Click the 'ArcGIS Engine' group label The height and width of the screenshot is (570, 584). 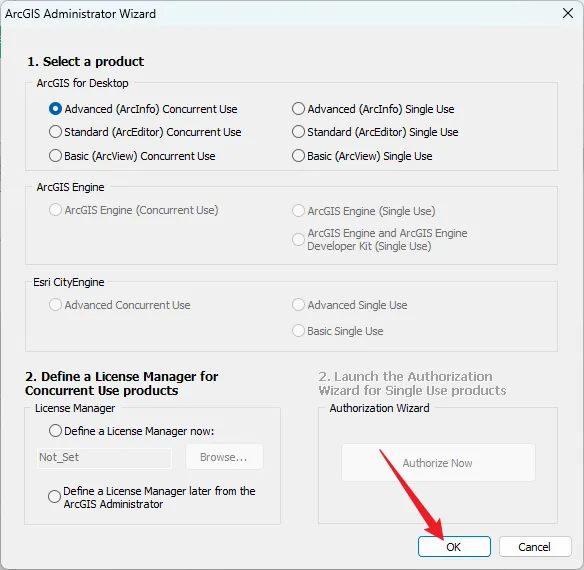(70, 187)
